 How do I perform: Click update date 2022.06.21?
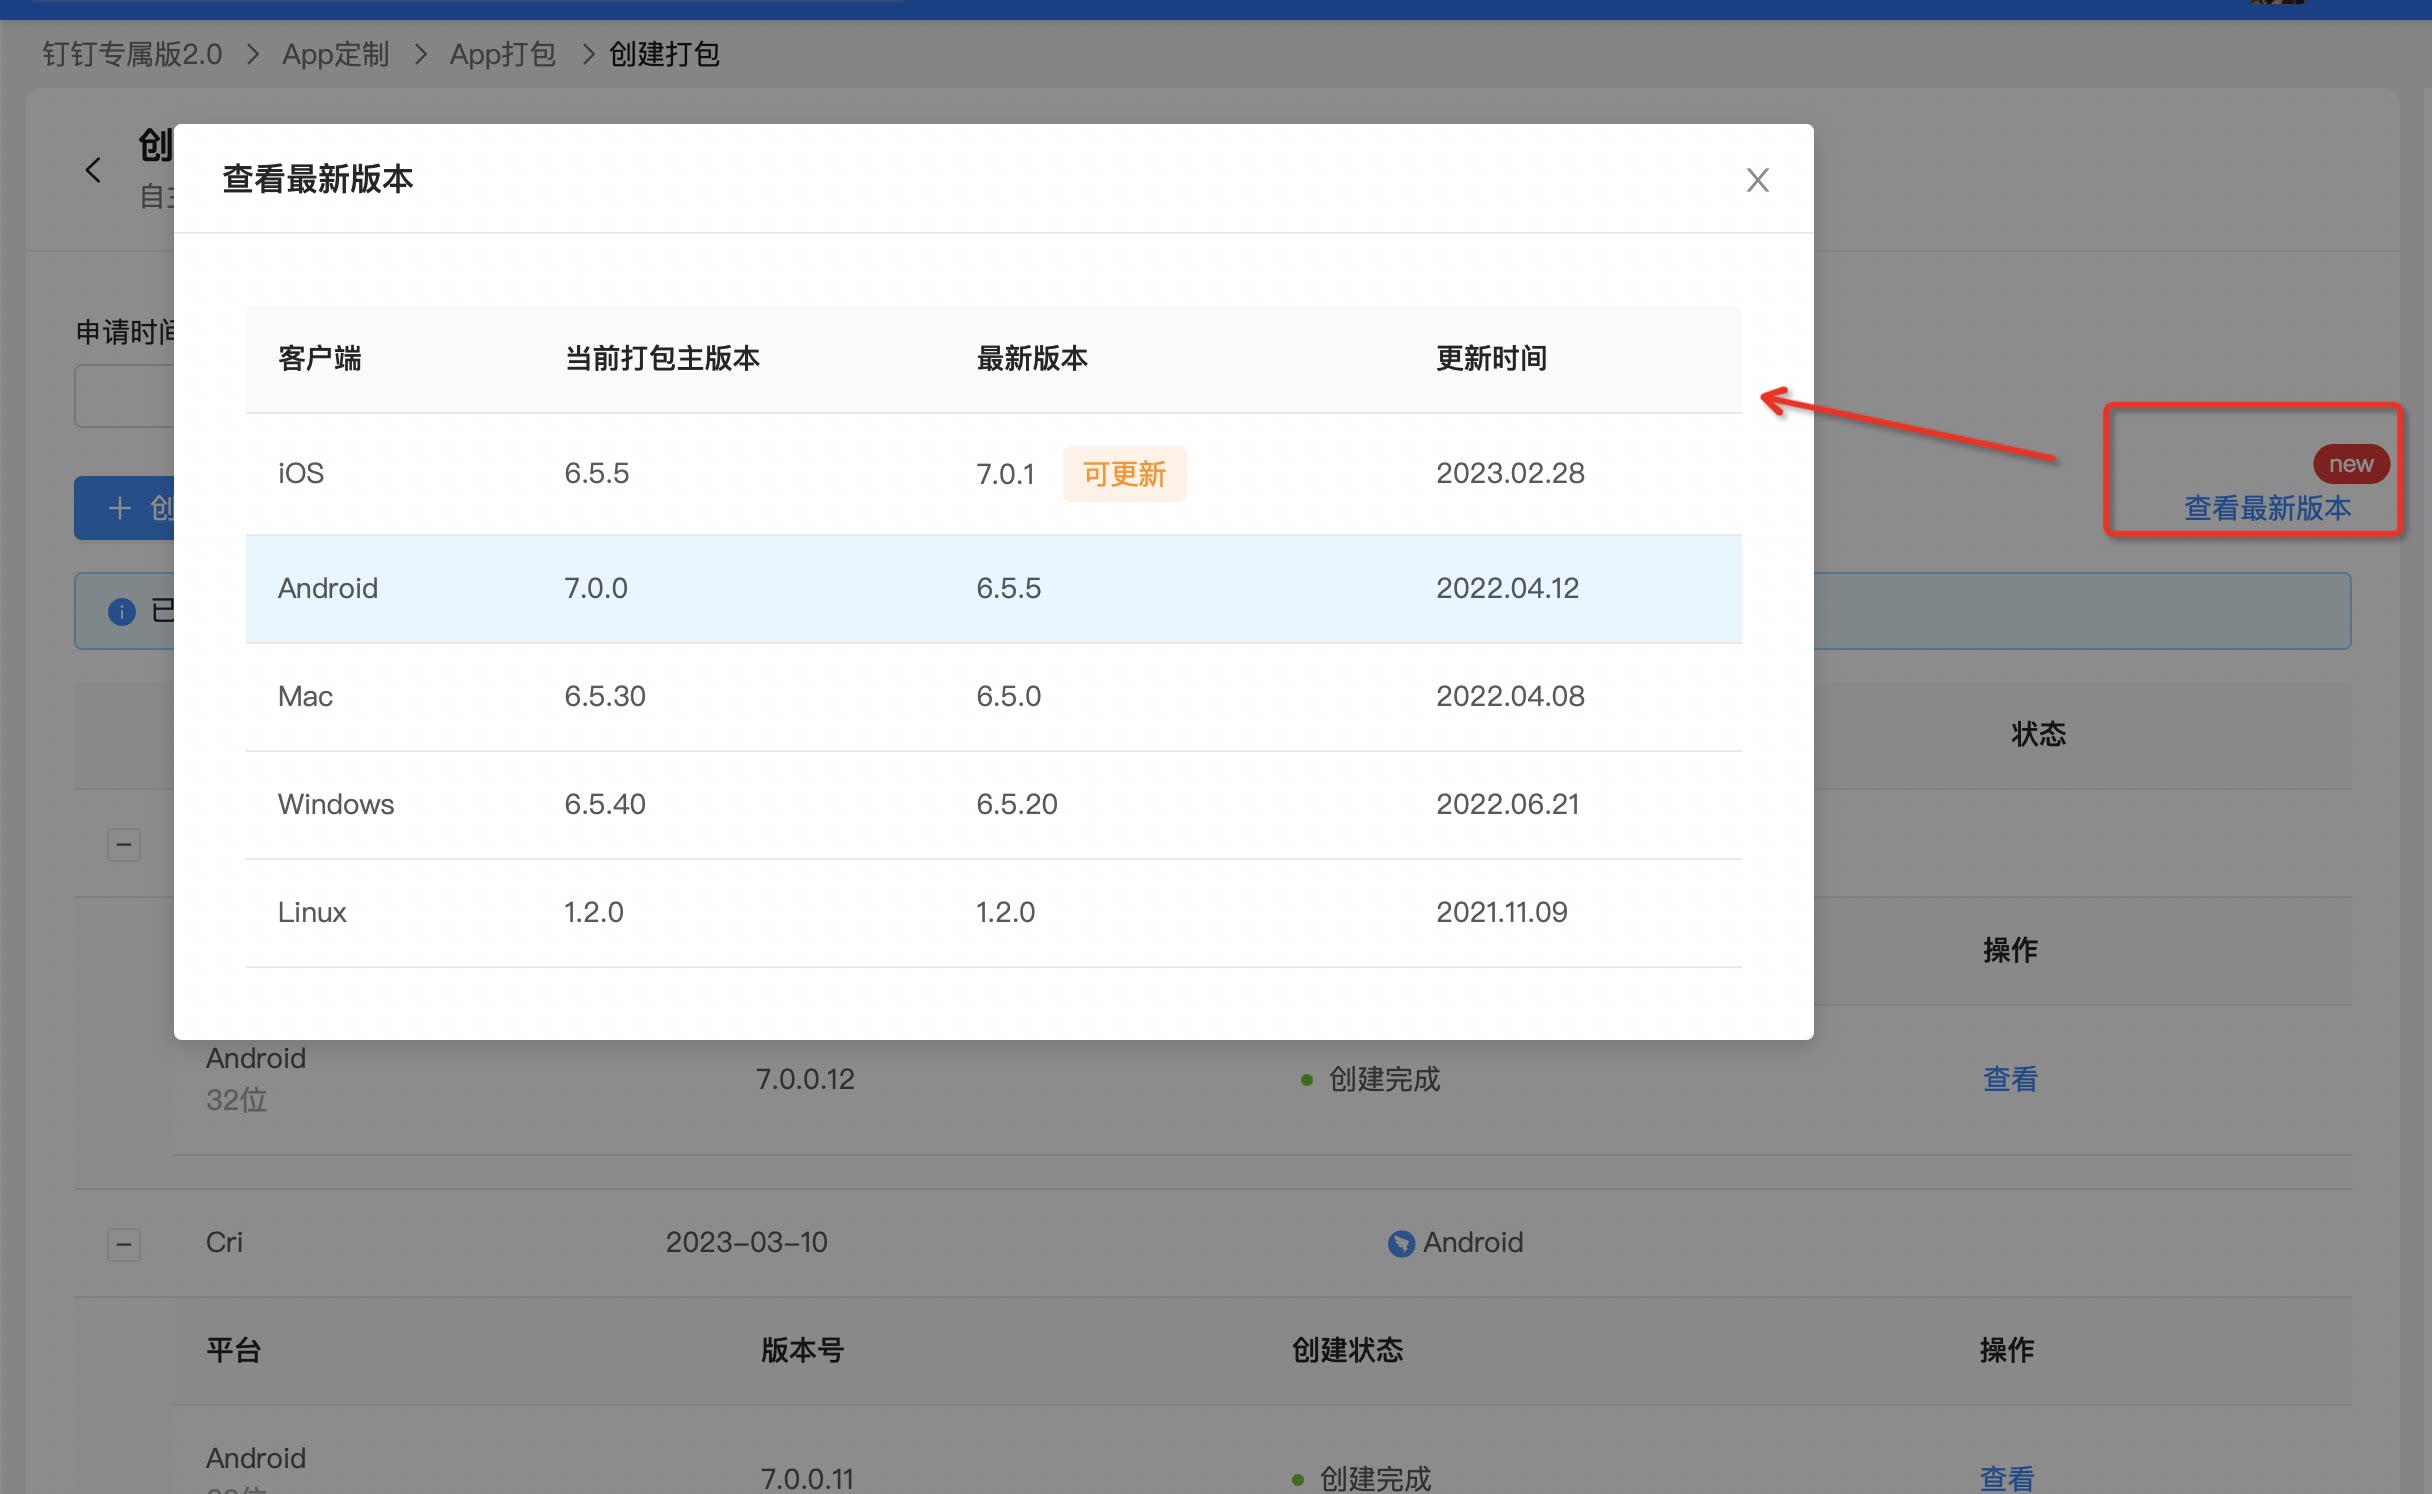click(x=1507, y=804)
